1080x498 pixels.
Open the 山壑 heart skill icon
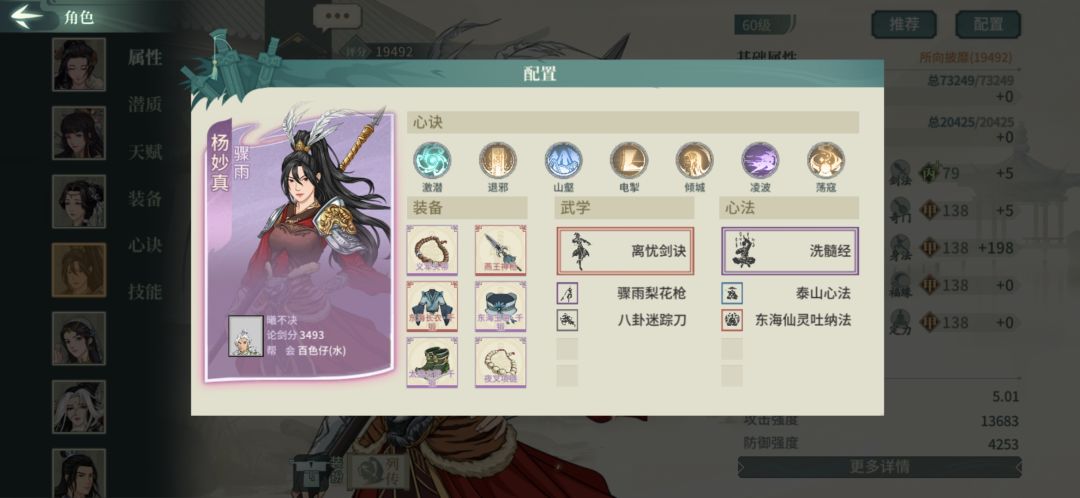[x=563, y=160]
